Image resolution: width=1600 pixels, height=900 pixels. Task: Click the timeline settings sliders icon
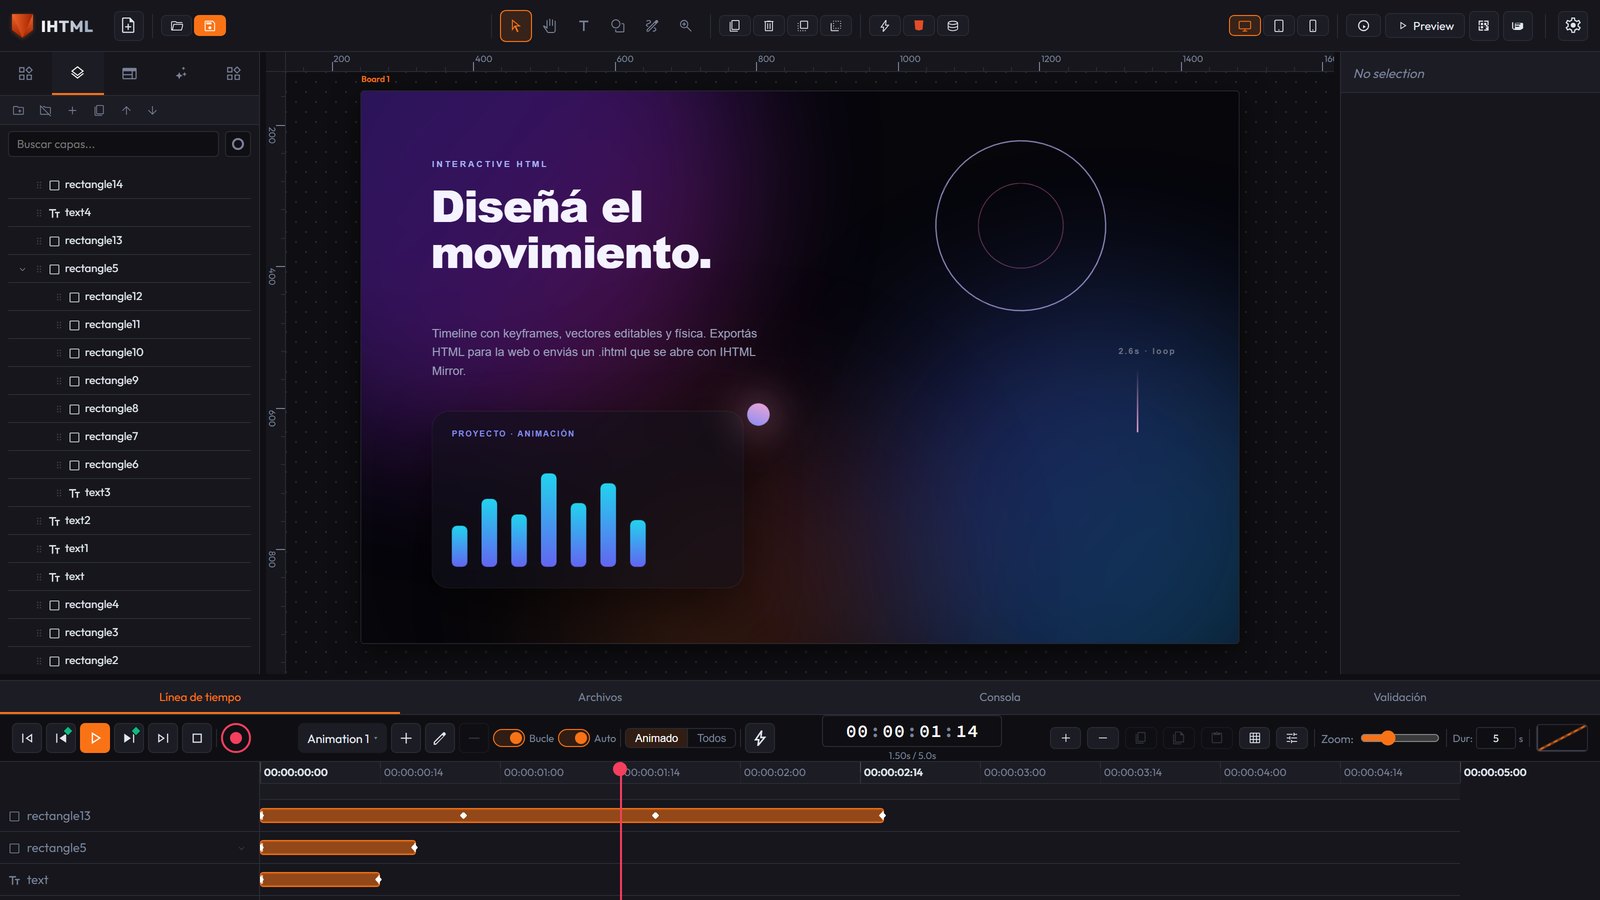(x=1291, y=738)
